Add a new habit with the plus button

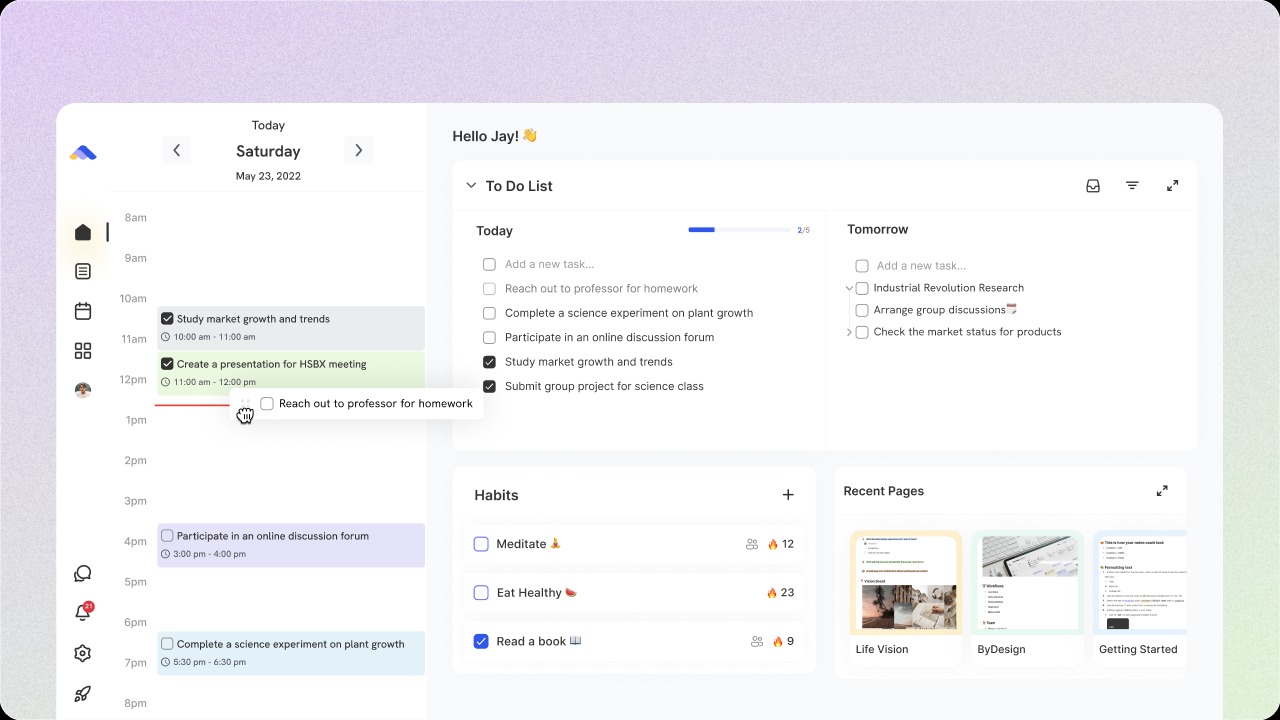tap(787, 494)
